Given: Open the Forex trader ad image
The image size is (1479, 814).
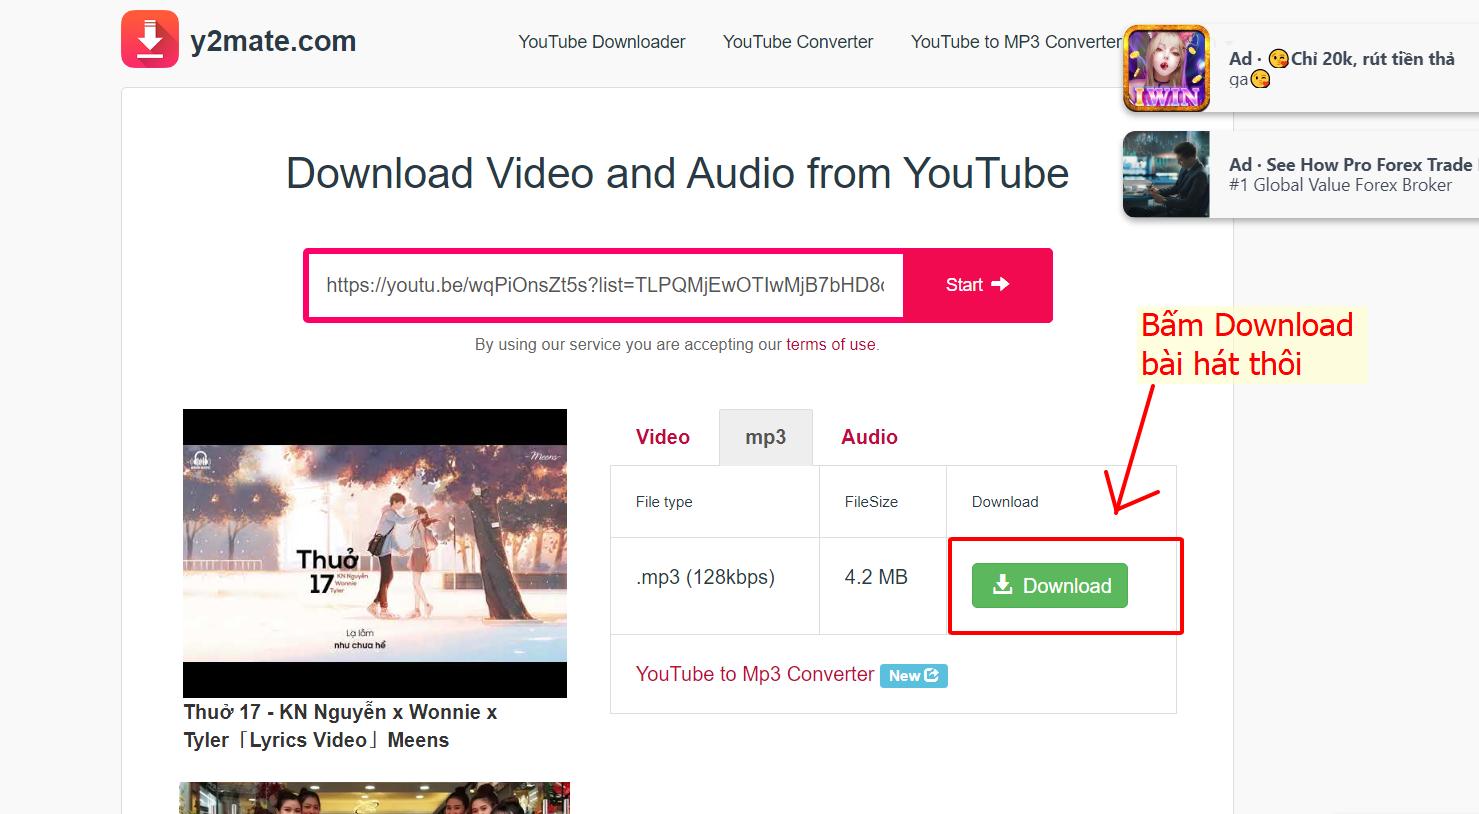Looking at the screenshot, I should 1166,174.
